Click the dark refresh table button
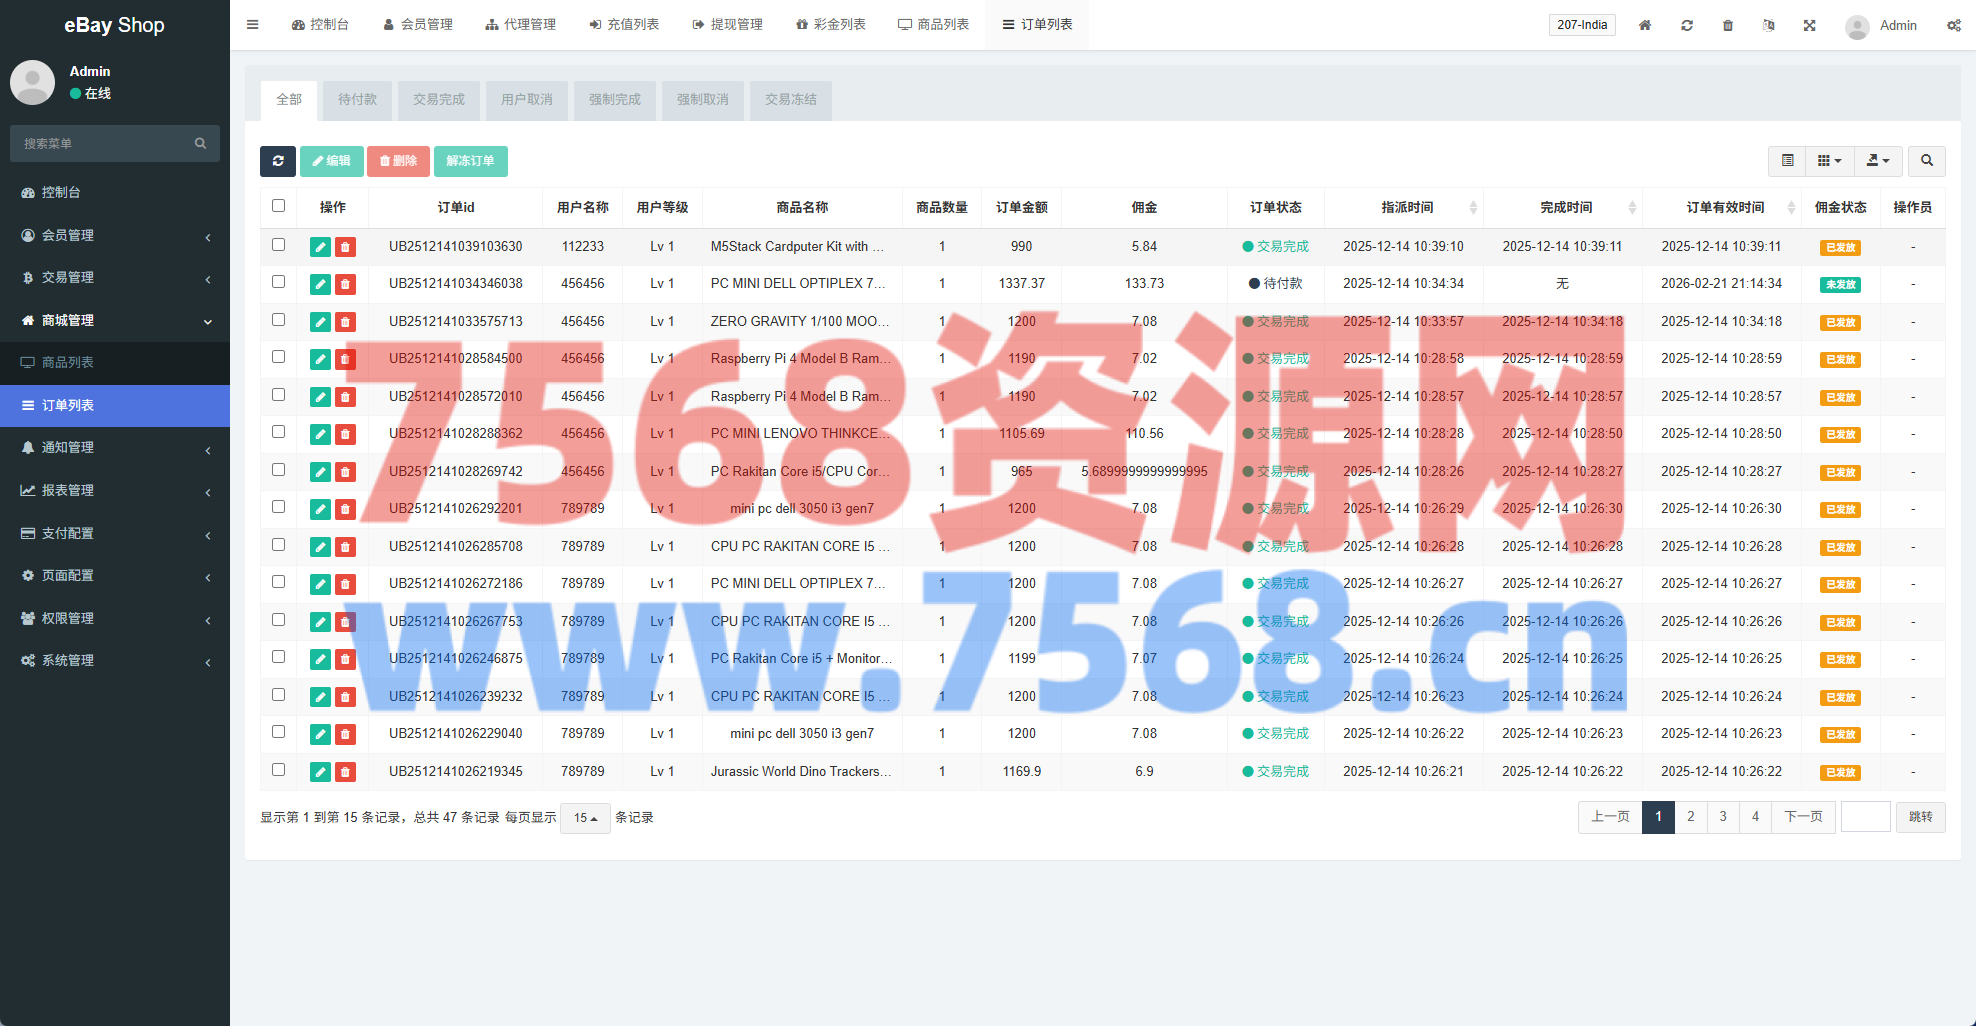Viewport: 1976px width, 1026px height. click(x=278, y=161)
